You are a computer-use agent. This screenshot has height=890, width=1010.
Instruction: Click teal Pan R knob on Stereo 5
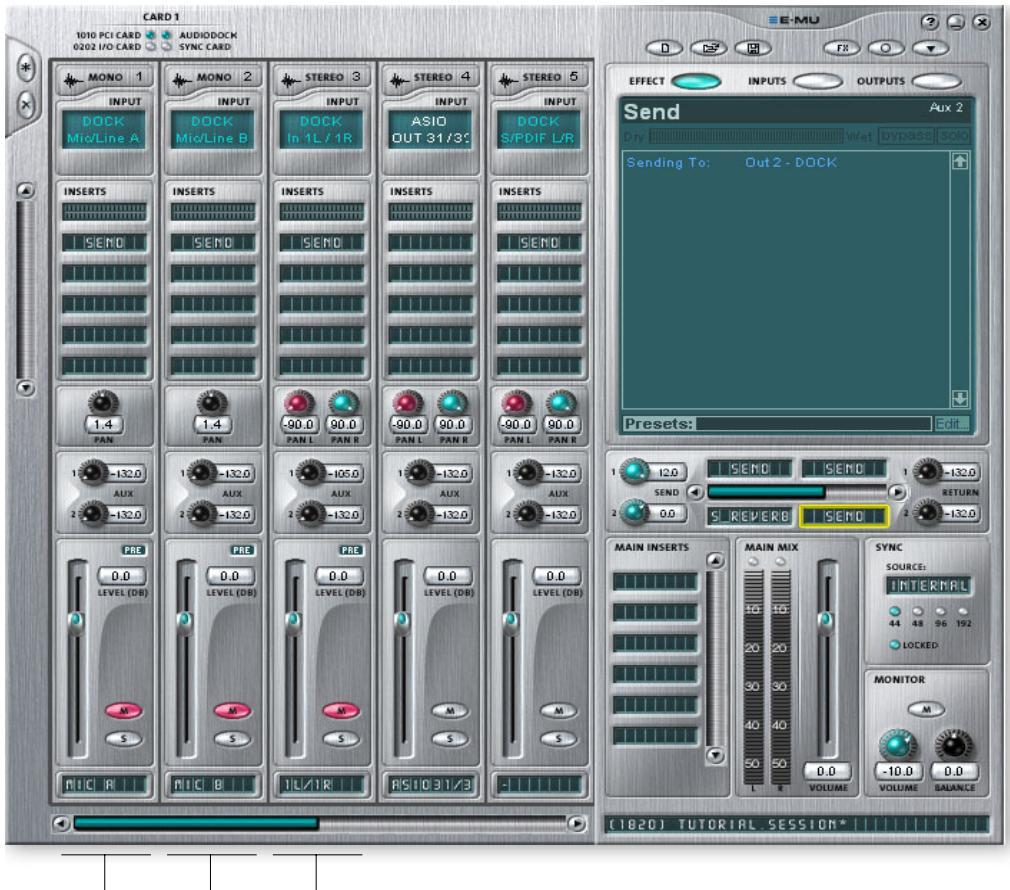tap(560, 403)
